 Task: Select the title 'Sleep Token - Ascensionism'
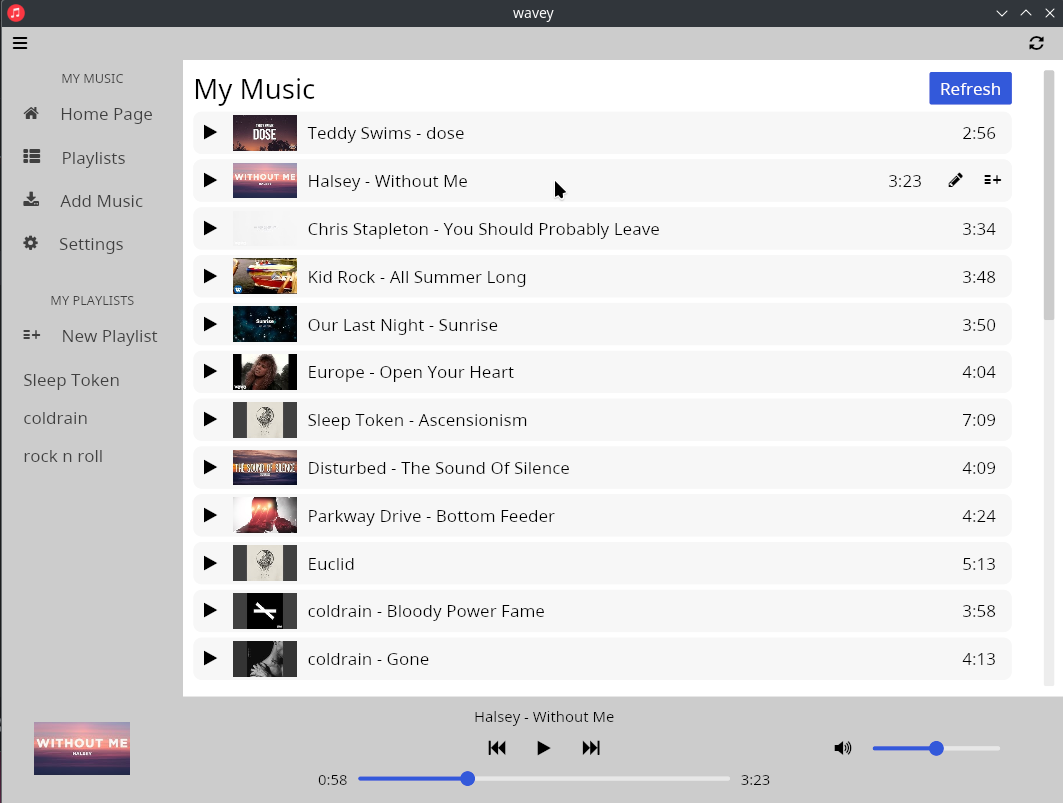417,420
